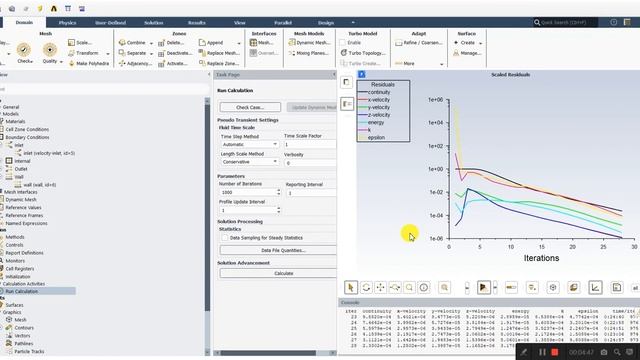The width and height of the screenshot is (640, 360).
Task: Click the task page horizontal scrollbar
Action: pyautogui.click(x=268, y=353)
